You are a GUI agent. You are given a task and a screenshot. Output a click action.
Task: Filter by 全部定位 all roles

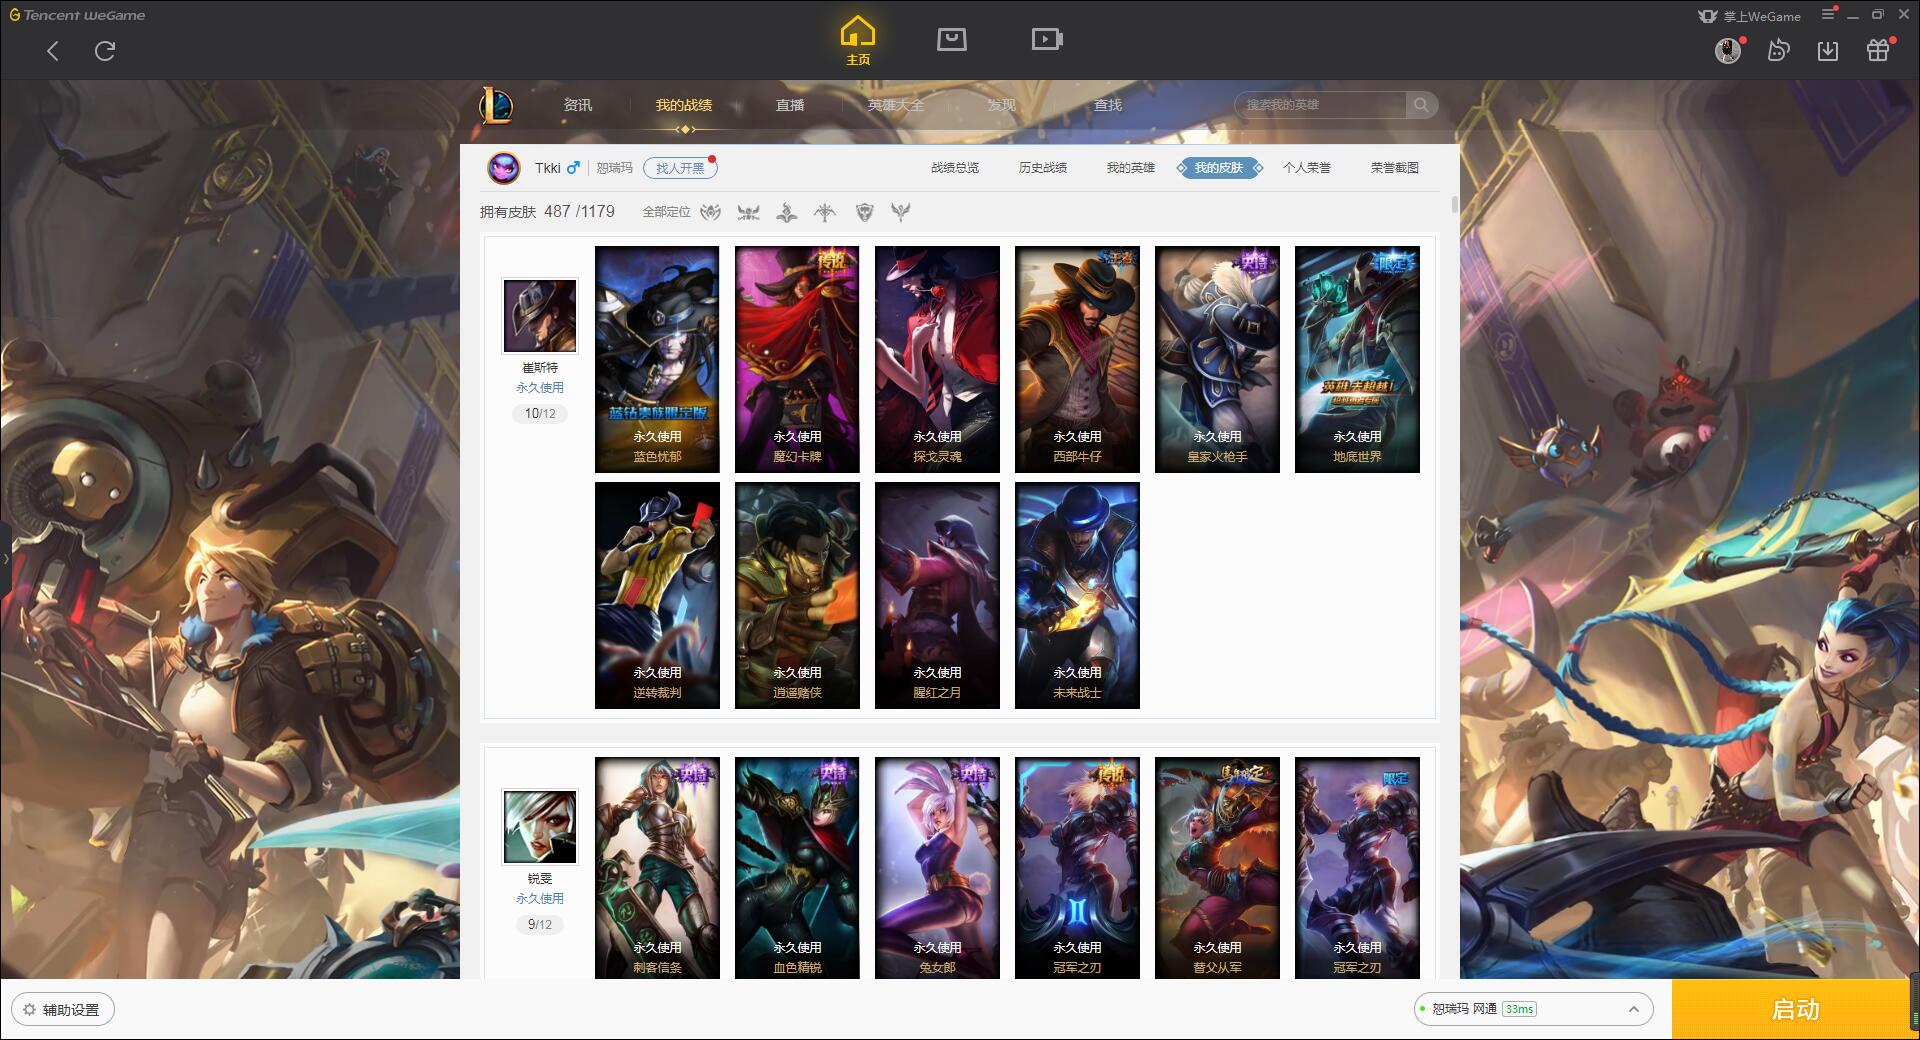666,212
